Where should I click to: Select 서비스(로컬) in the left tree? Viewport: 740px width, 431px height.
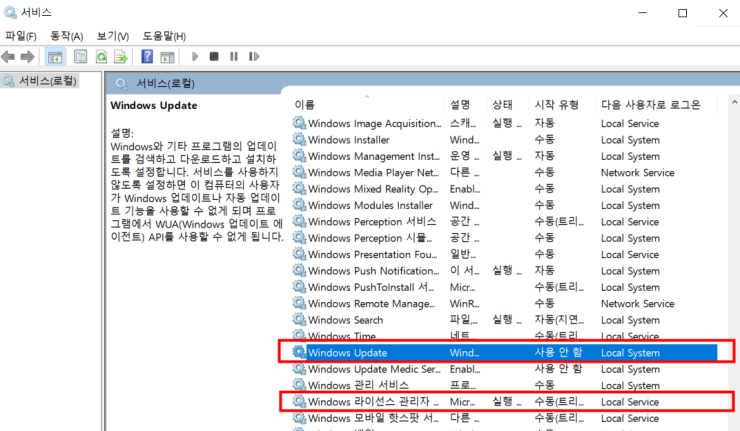tap(47, 81)
